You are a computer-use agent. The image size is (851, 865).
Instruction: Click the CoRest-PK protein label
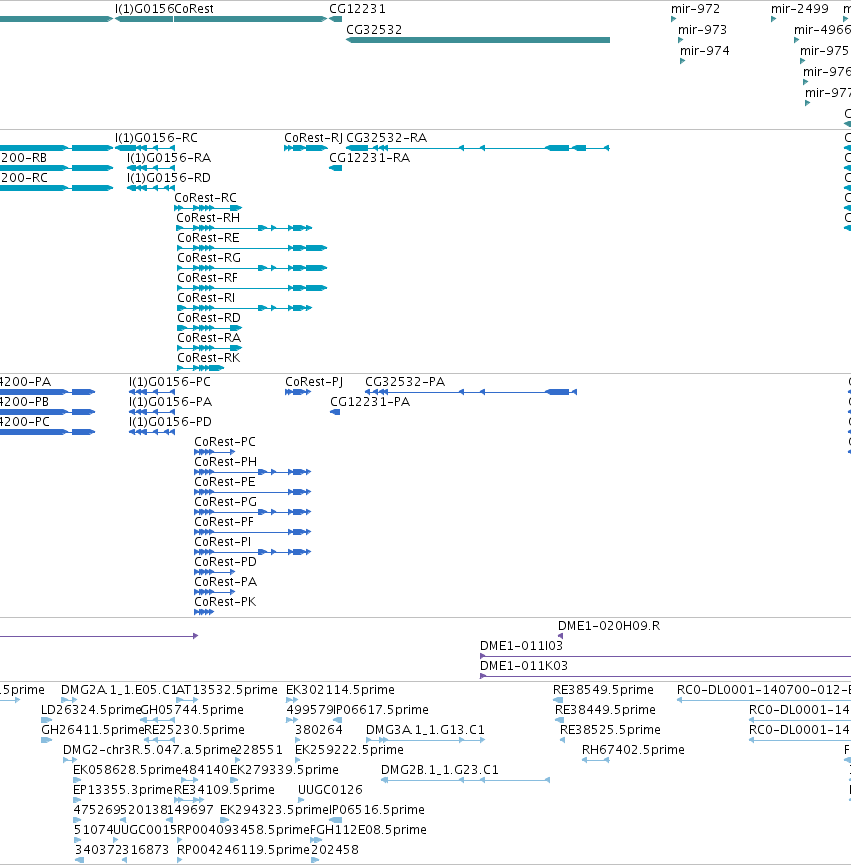click(225, 601)
